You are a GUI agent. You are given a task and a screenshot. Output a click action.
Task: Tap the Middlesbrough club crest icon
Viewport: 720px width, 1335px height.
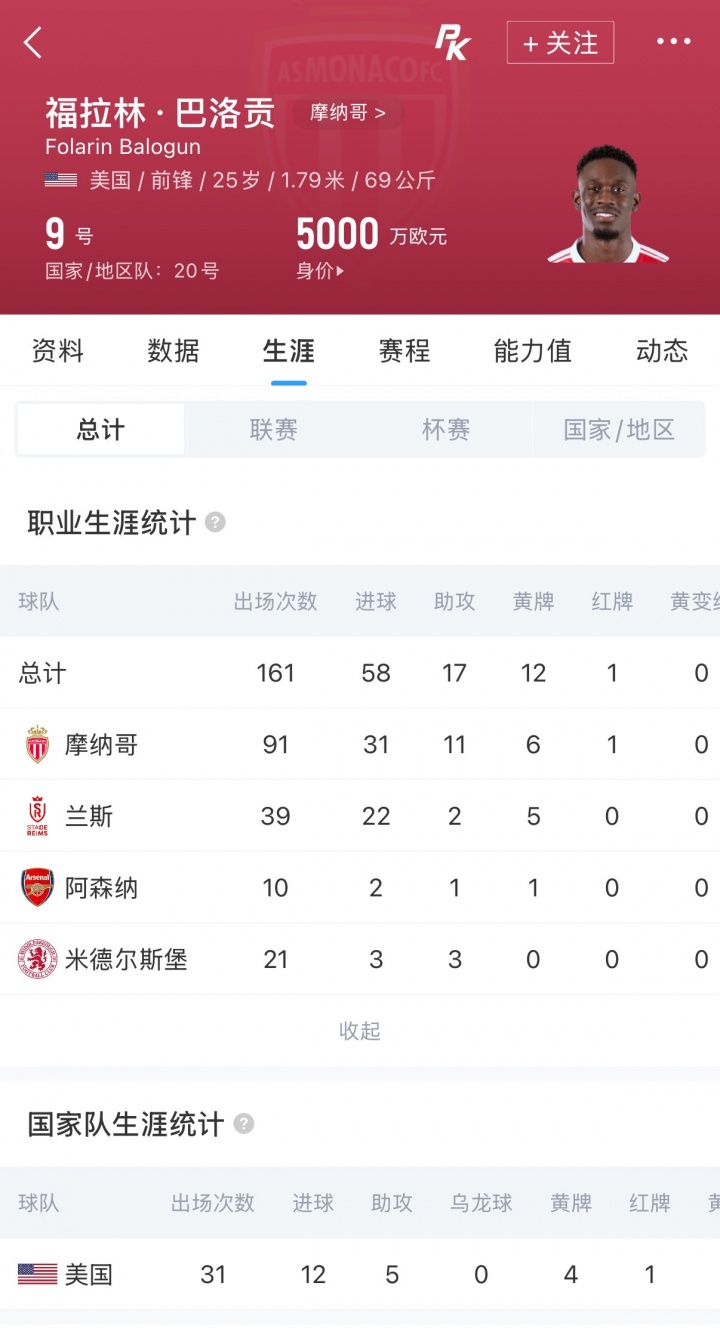pos(37,960)
